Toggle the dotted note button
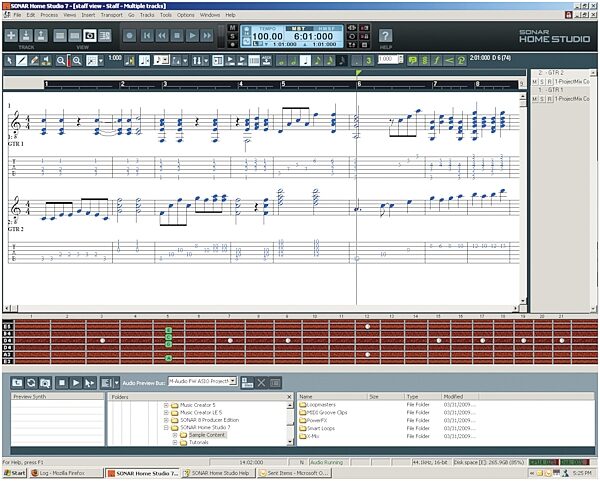The height and width of the screenshot is (481, 600). coord(356,60)
